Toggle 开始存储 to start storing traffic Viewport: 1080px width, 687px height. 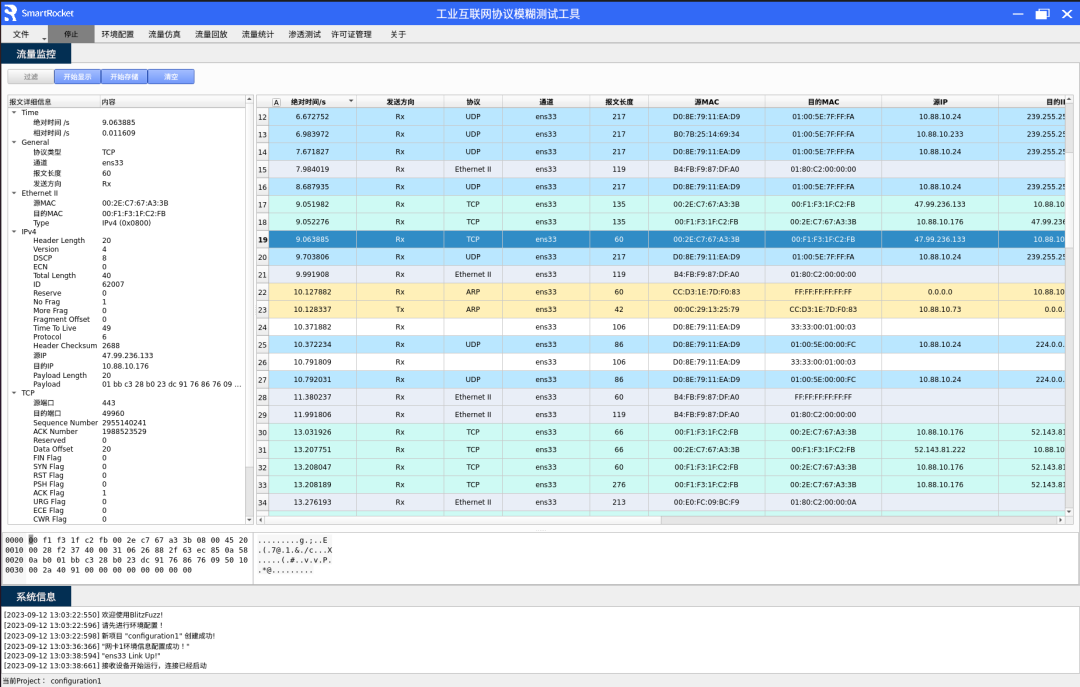(124, 77)
